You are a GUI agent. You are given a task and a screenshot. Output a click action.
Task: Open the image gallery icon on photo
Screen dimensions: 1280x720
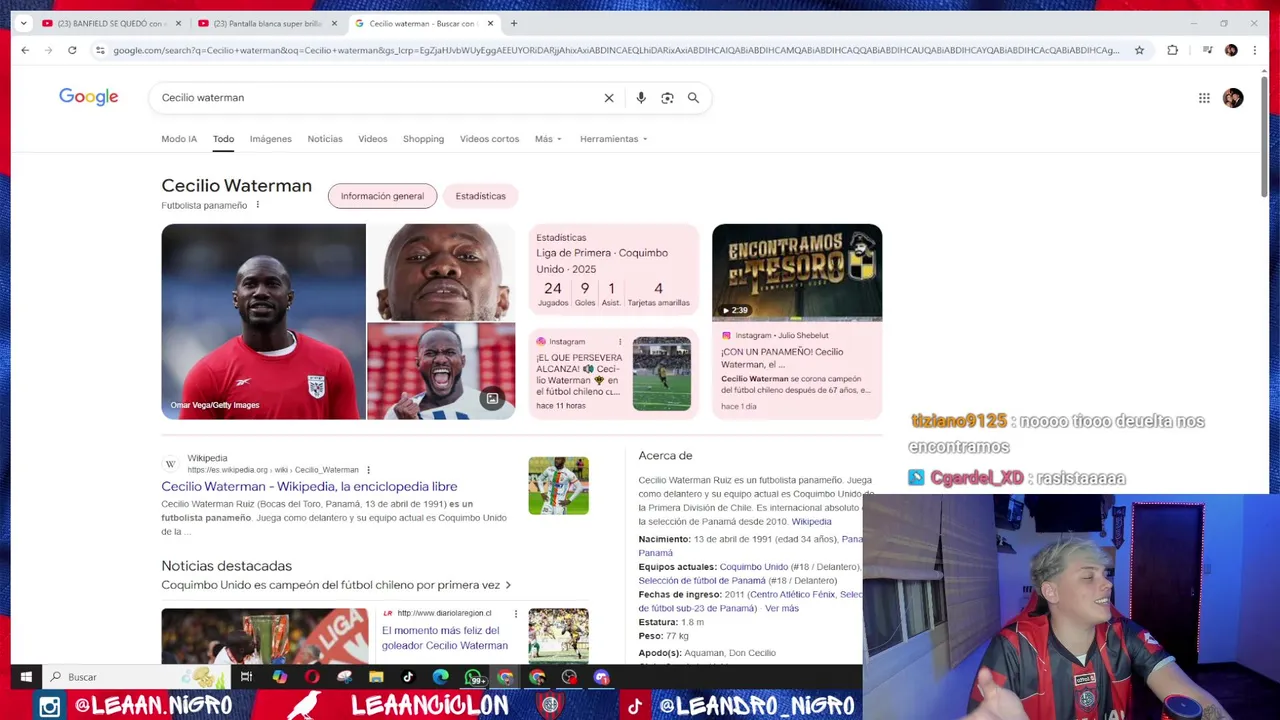click(x=492, y=399)
